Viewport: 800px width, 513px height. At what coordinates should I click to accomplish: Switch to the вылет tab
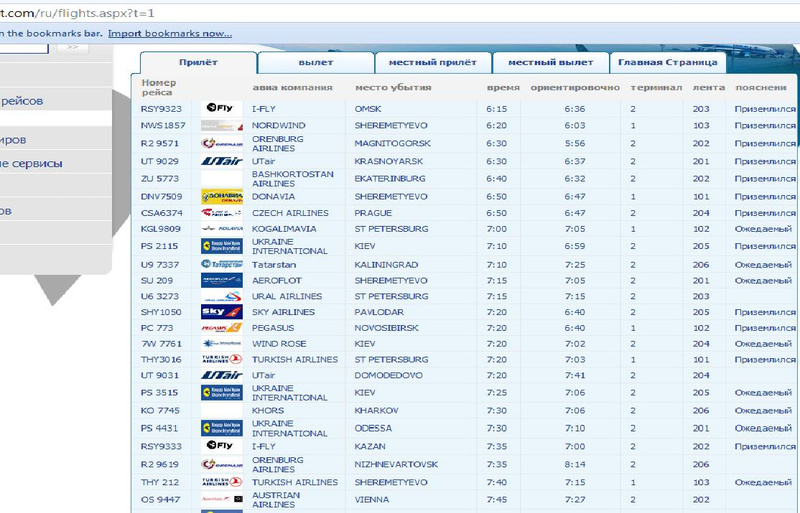click(x=315, y=63)
